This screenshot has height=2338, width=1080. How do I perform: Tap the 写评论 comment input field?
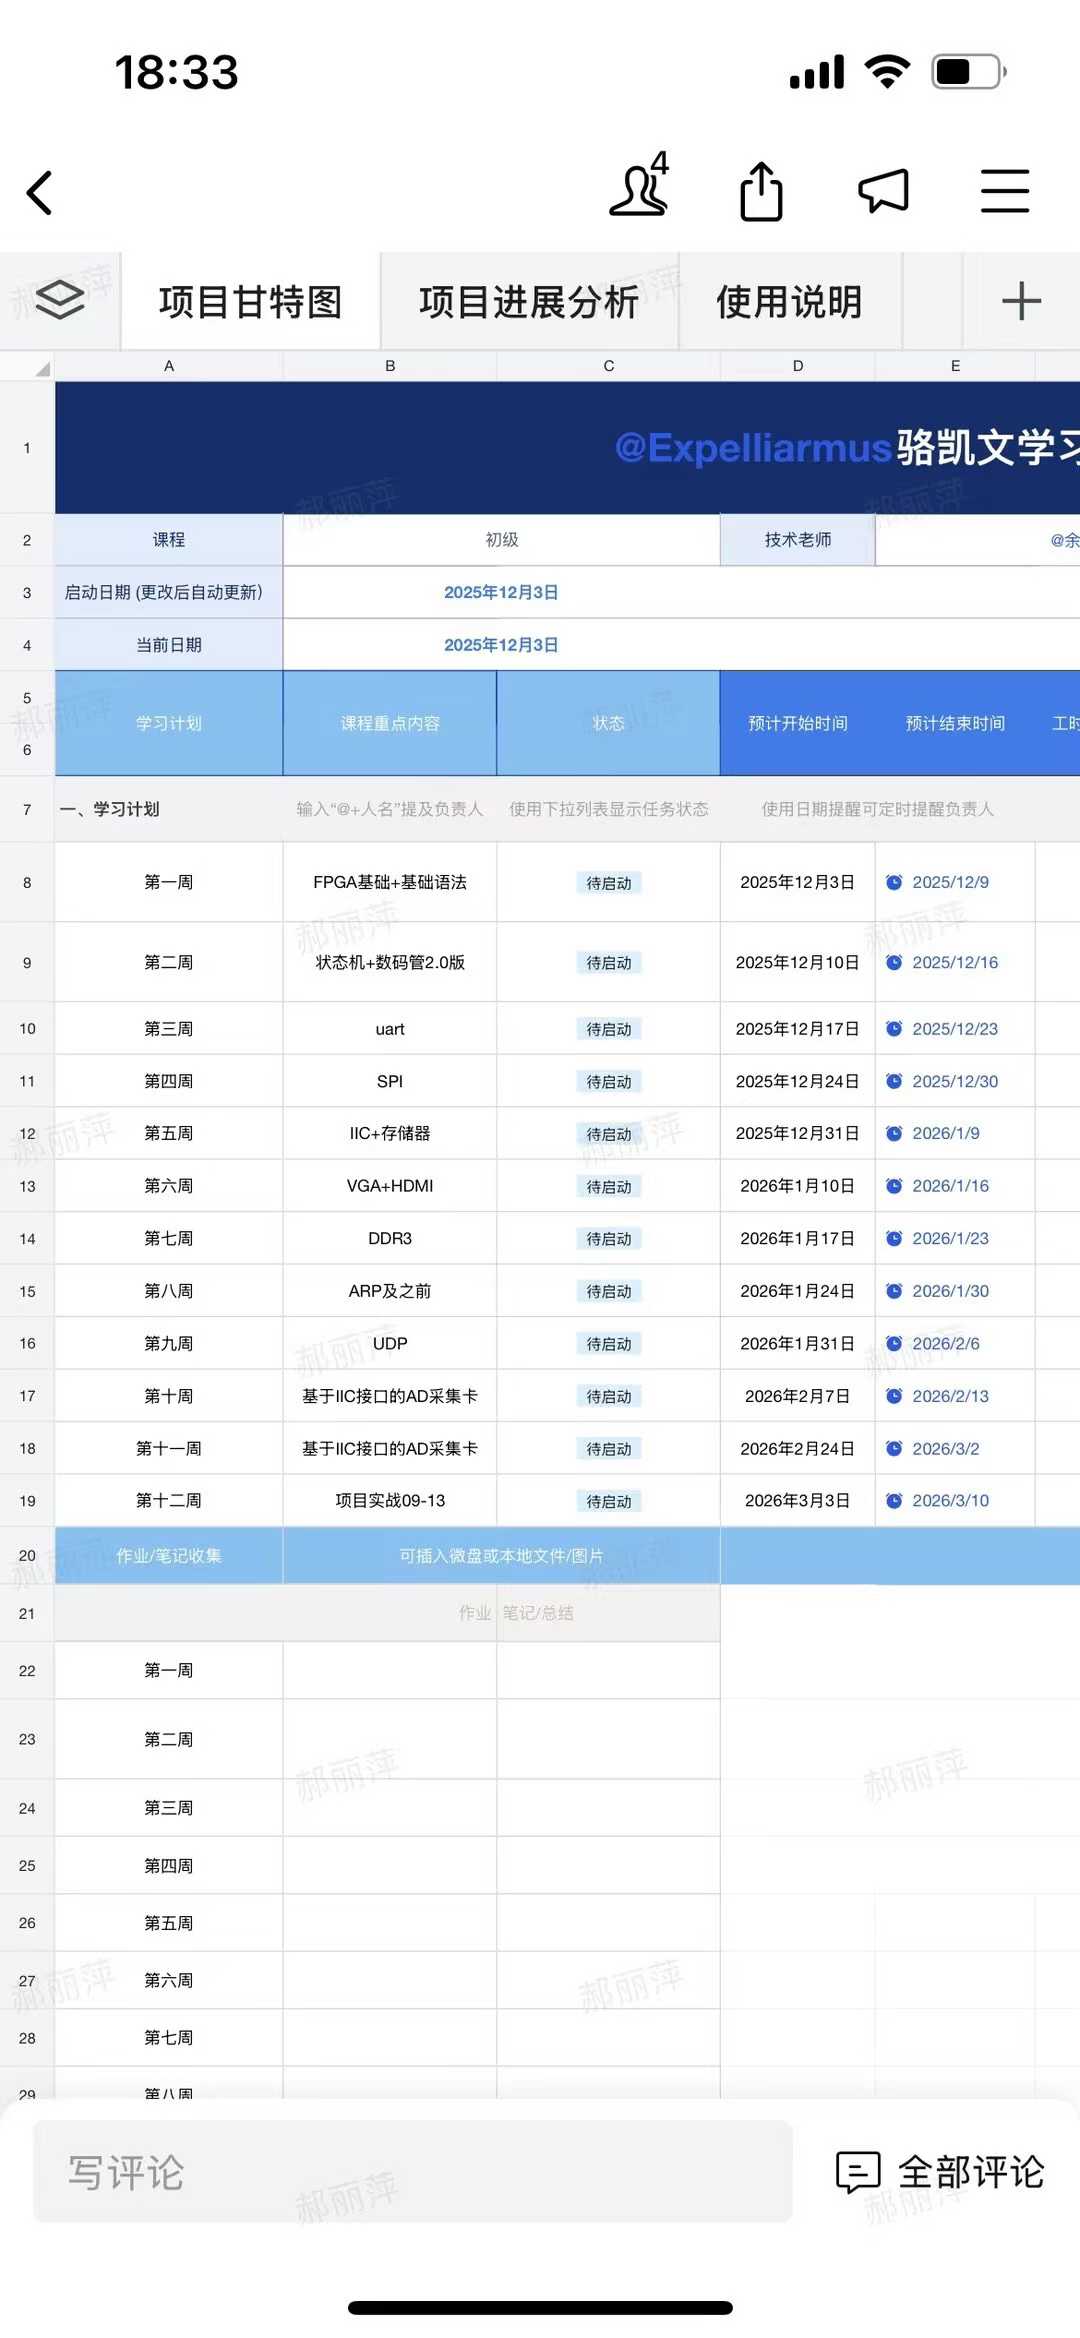pyautogui.click(x=412, y=2172)
